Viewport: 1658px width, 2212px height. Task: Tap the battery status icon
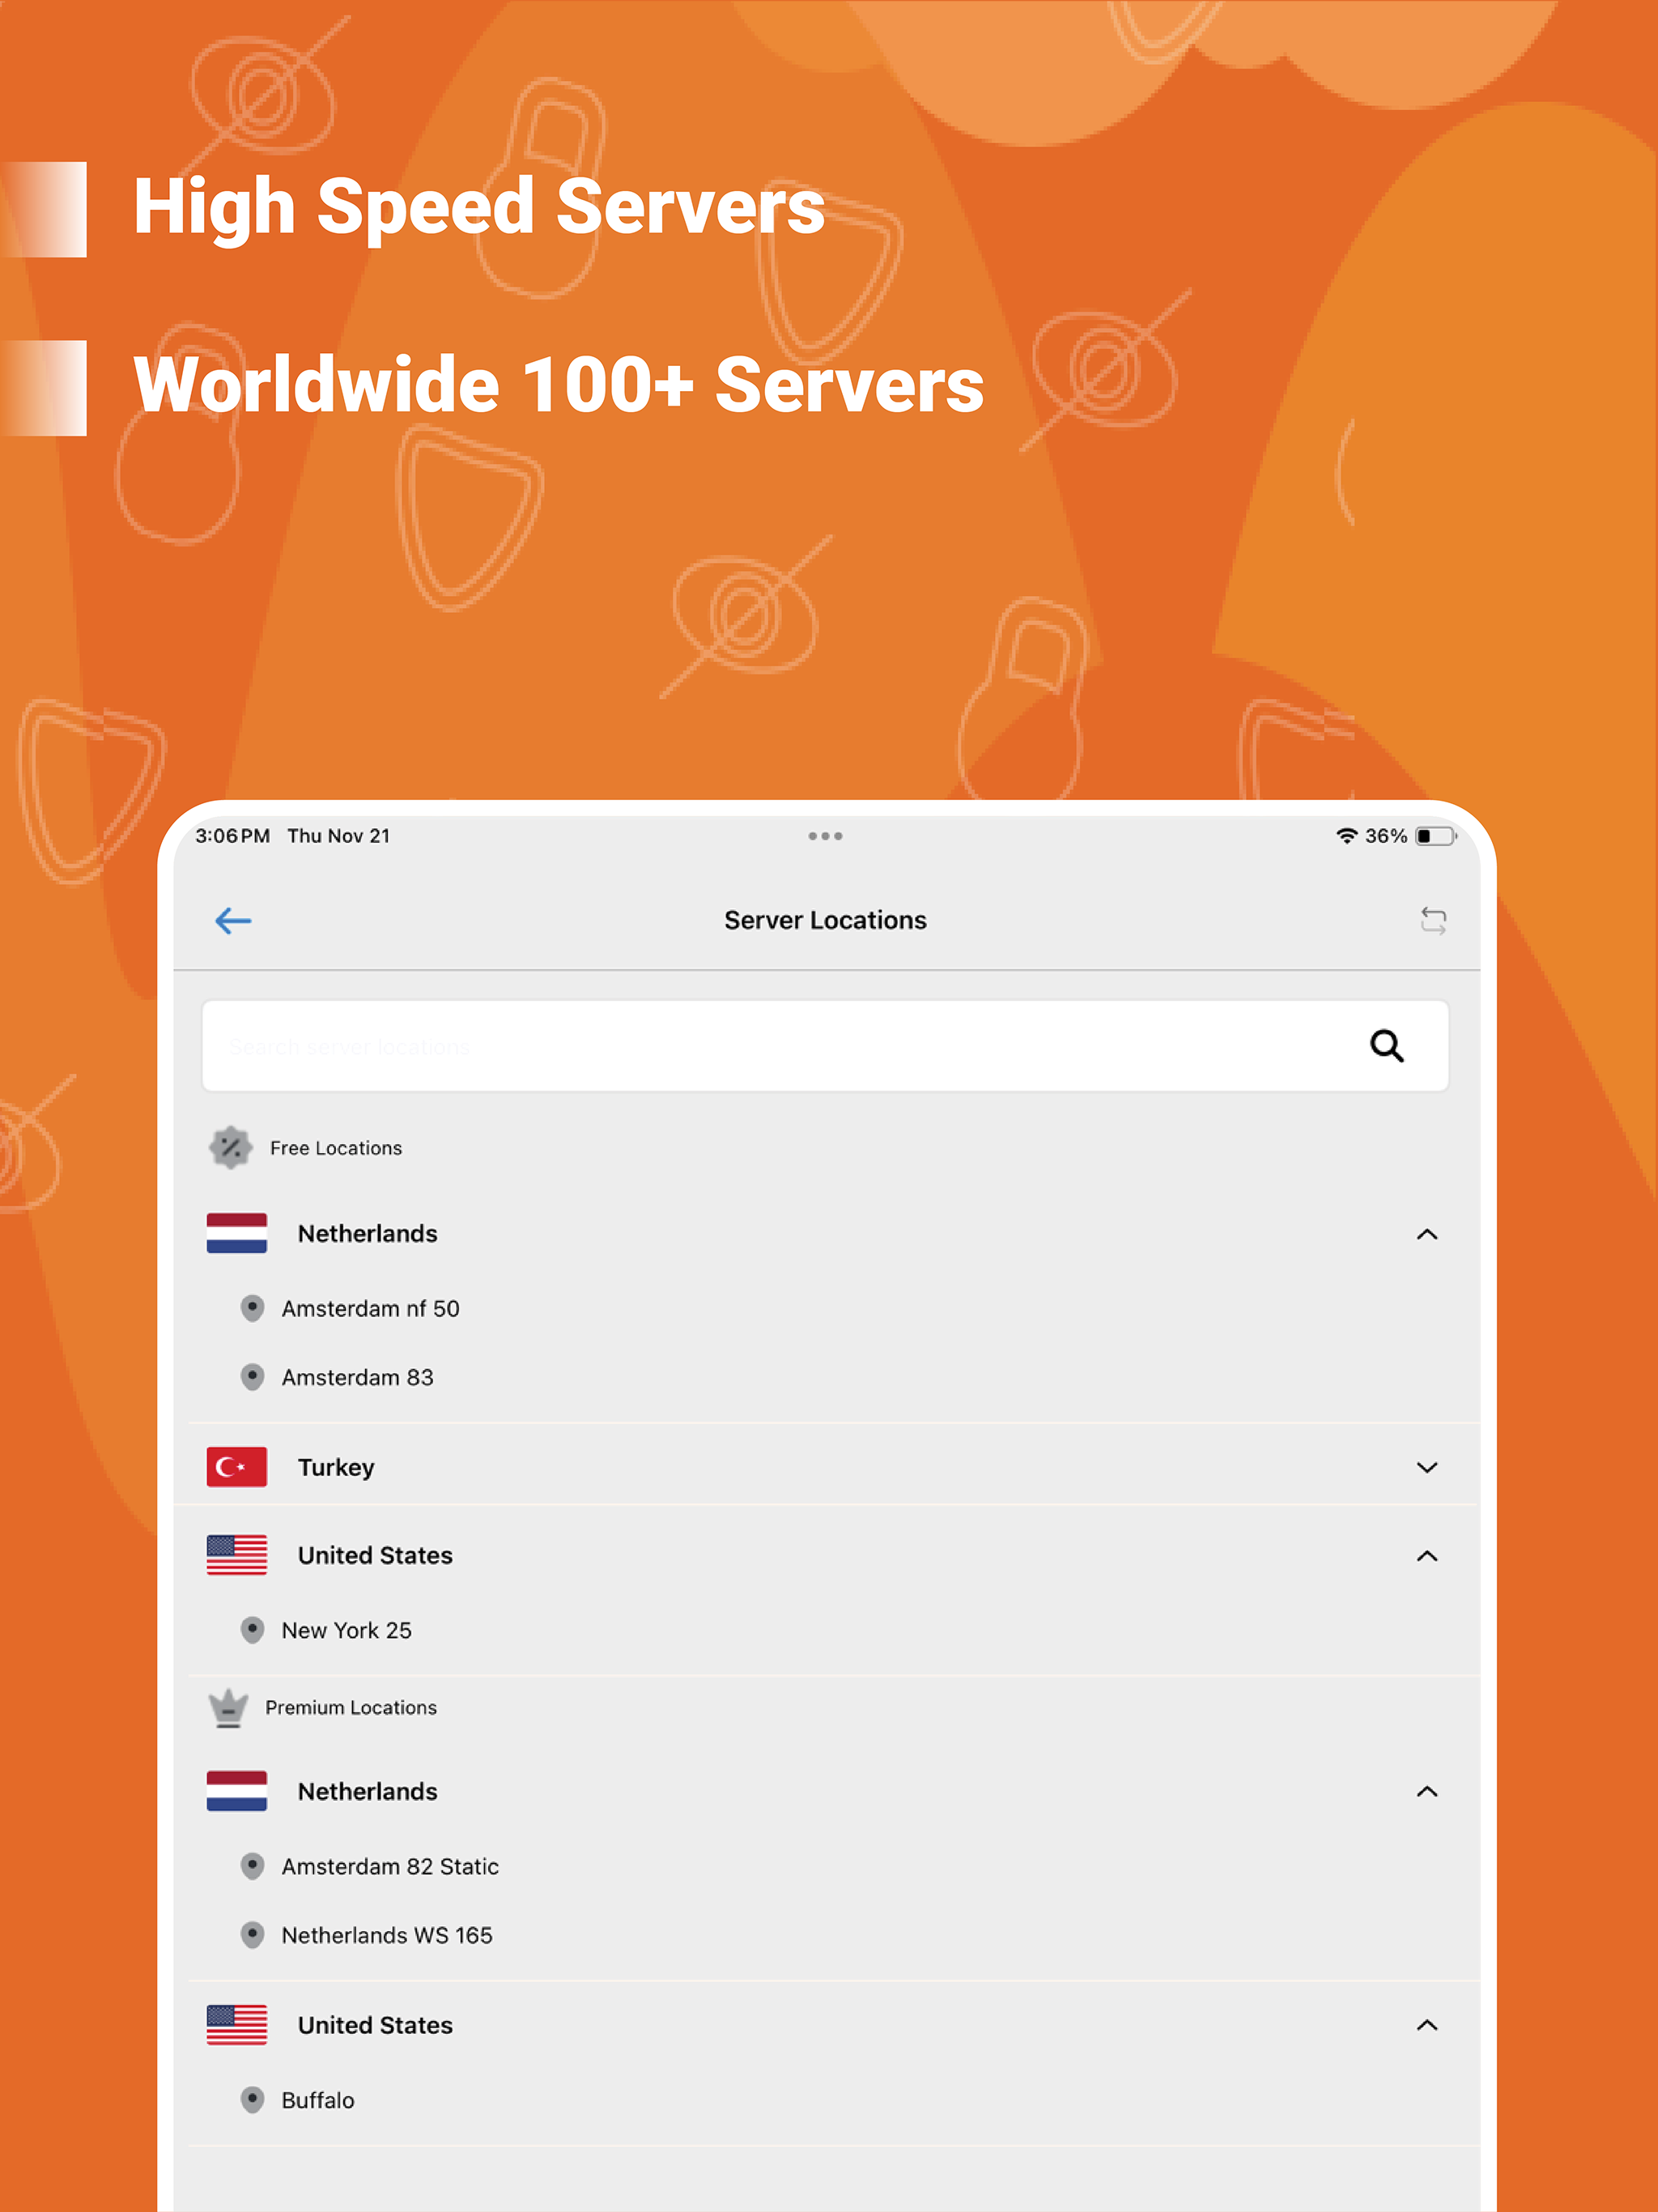click(x=1436, y=836)
